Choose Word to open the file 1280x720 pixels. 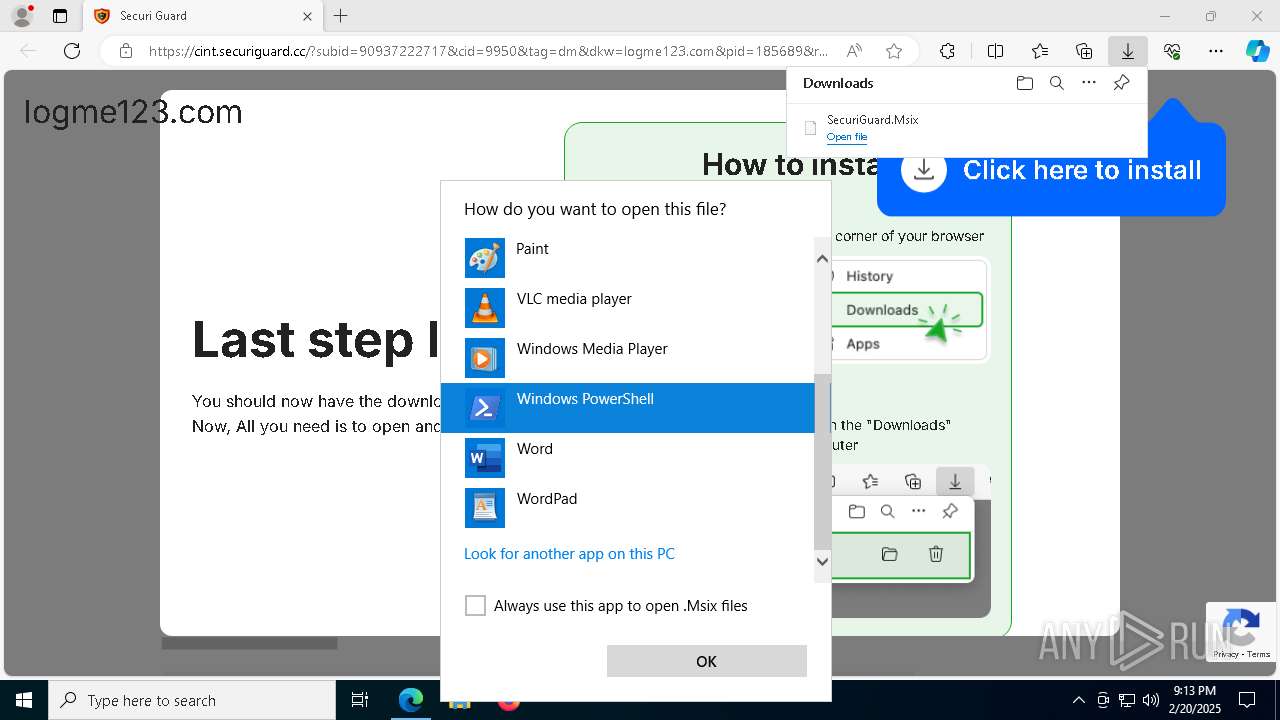(x=628, y=458)
